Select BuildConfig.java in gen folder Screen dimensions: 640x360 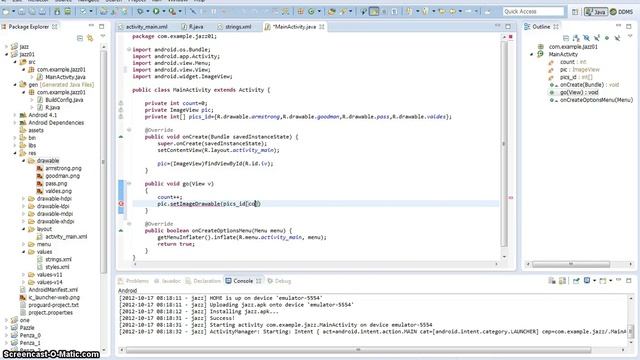[60, 100]
